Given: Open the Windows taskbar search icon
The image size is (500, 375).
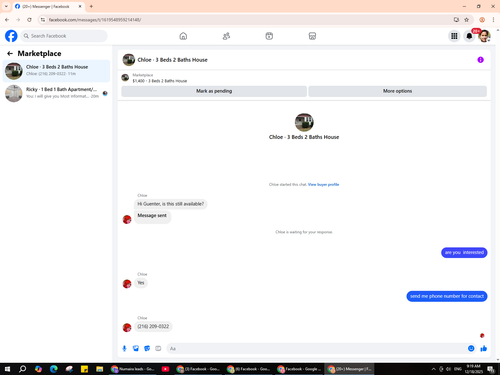Looking at the screenshot, I should click(x=23, y=369).
